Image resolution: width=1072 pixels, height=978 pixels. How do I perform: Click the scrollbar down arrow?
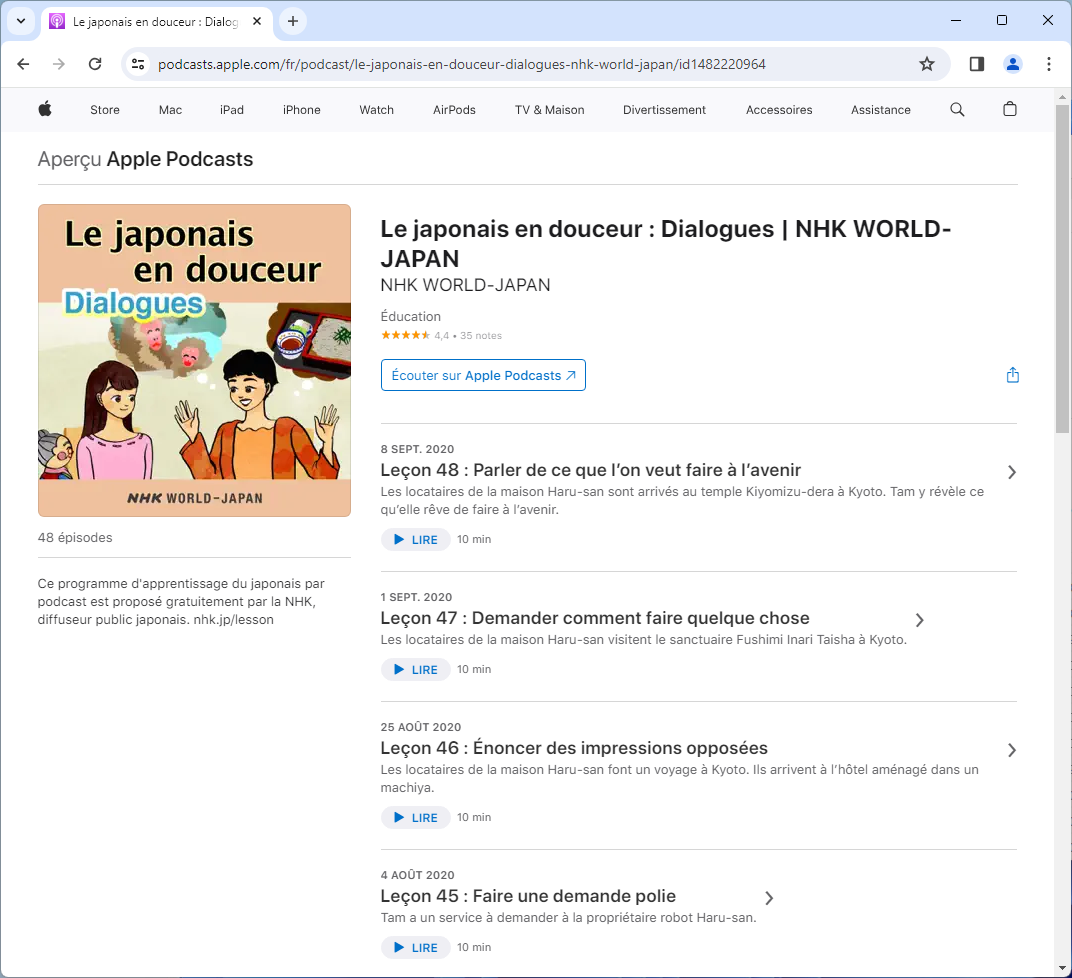(1062, 968)
